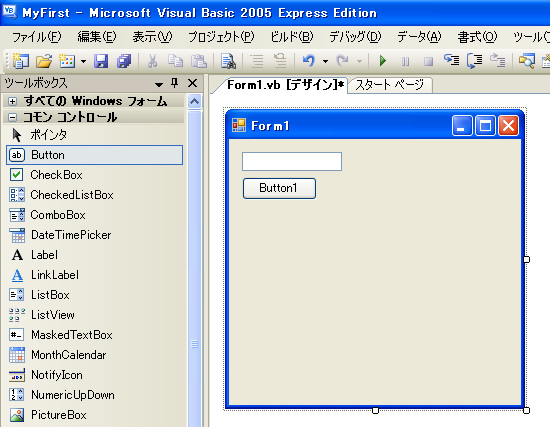
Task: Switch to the スタート ページ tab
Action: (389, 85)
